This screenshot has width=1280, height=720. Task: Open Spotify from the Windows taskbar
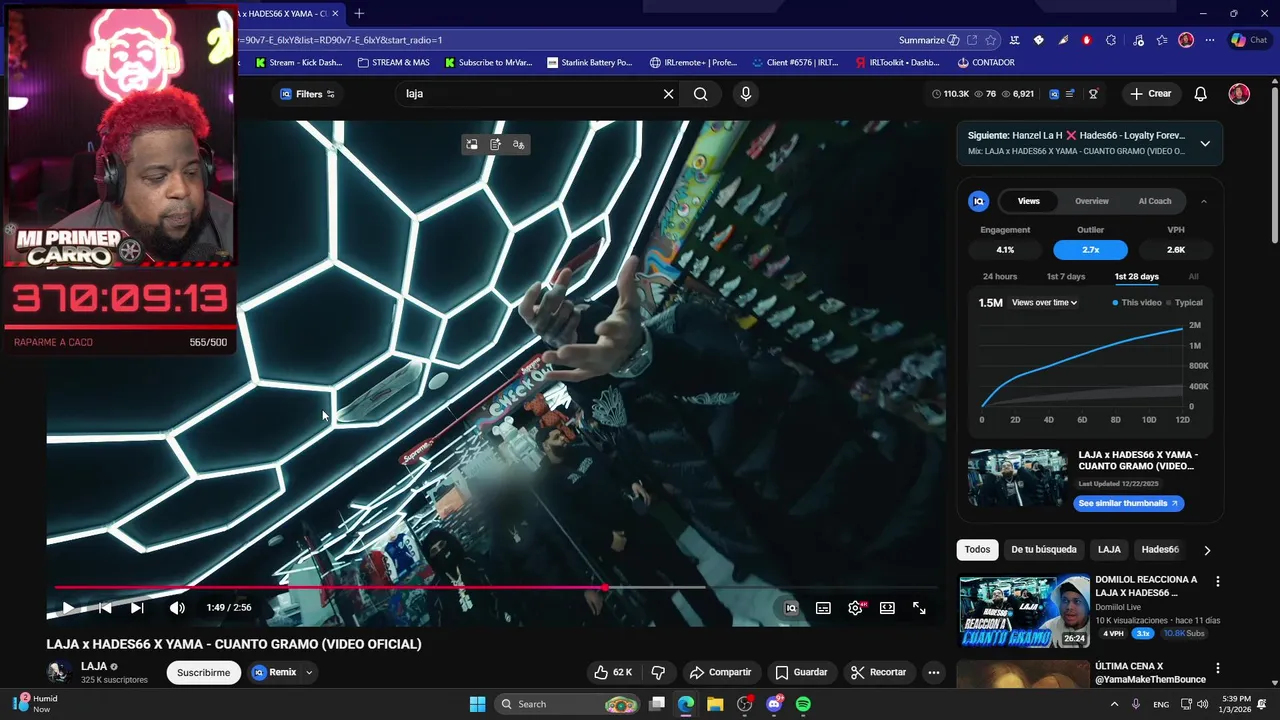click(803, 704)
